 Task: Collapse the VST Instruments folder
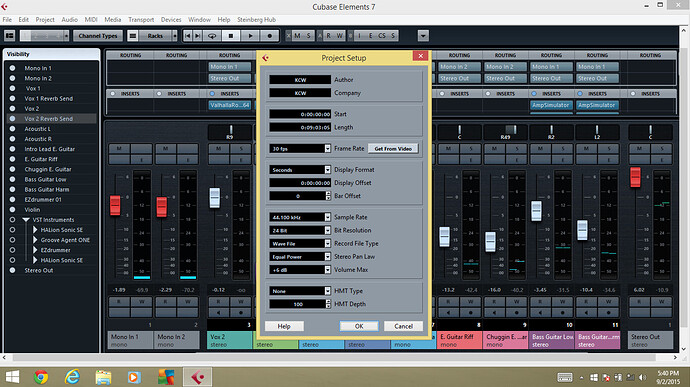point(26,220)
